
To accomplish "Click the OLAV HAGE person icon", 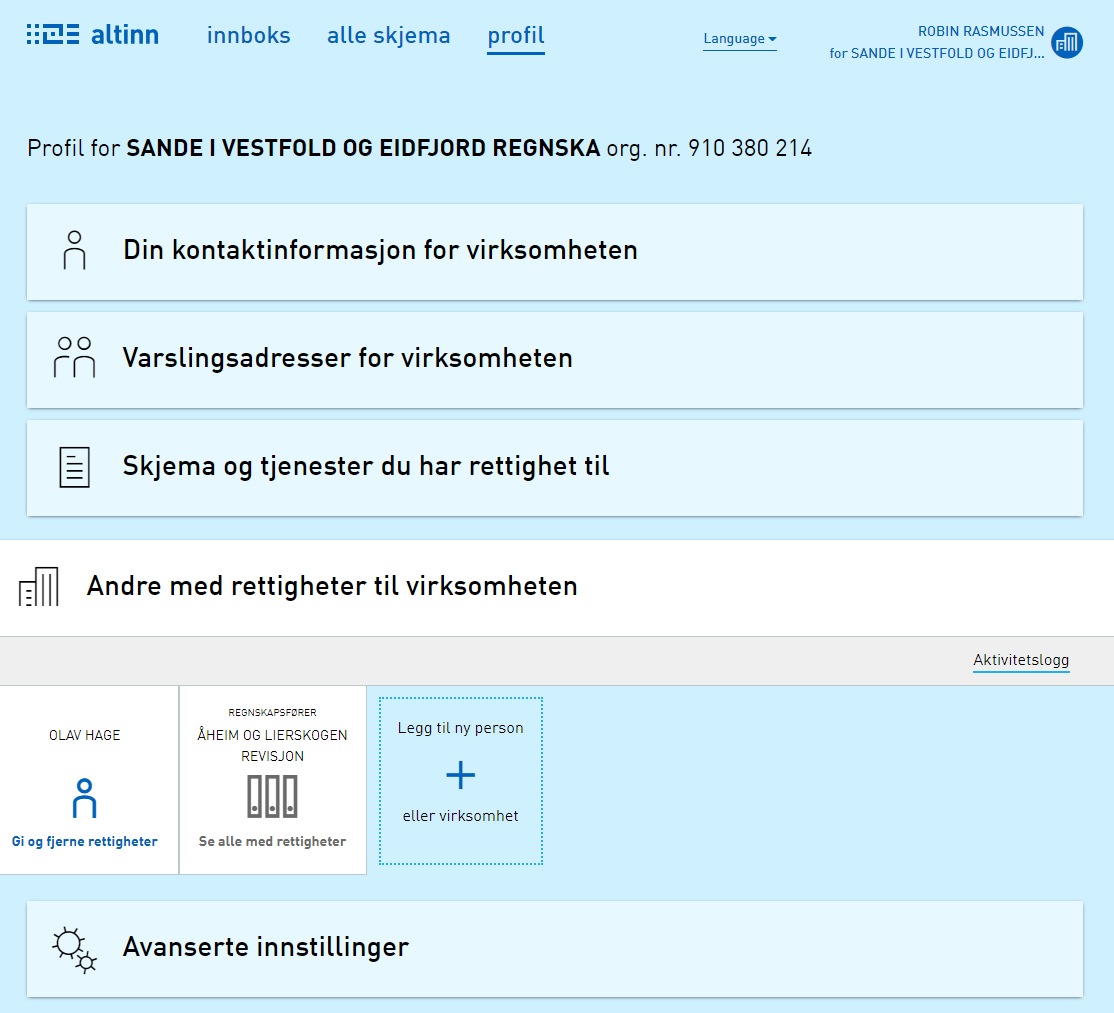I will (x=85, y=798).
